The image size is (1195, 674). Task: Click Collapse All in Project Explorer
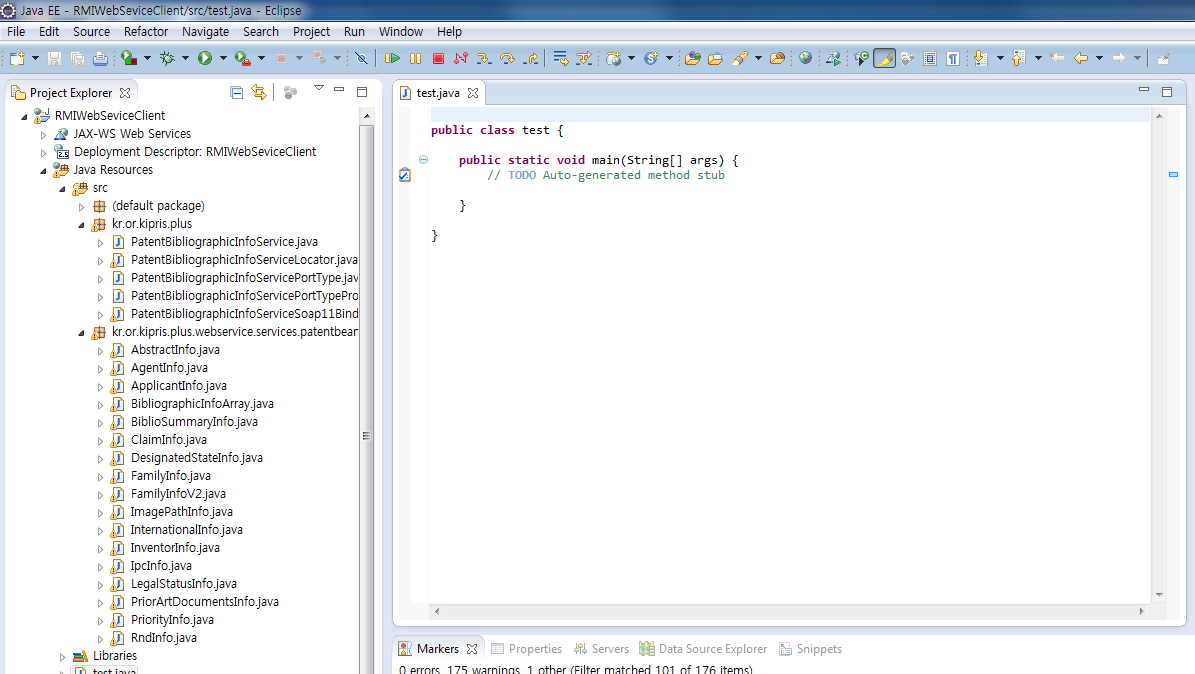coord(237,93)
